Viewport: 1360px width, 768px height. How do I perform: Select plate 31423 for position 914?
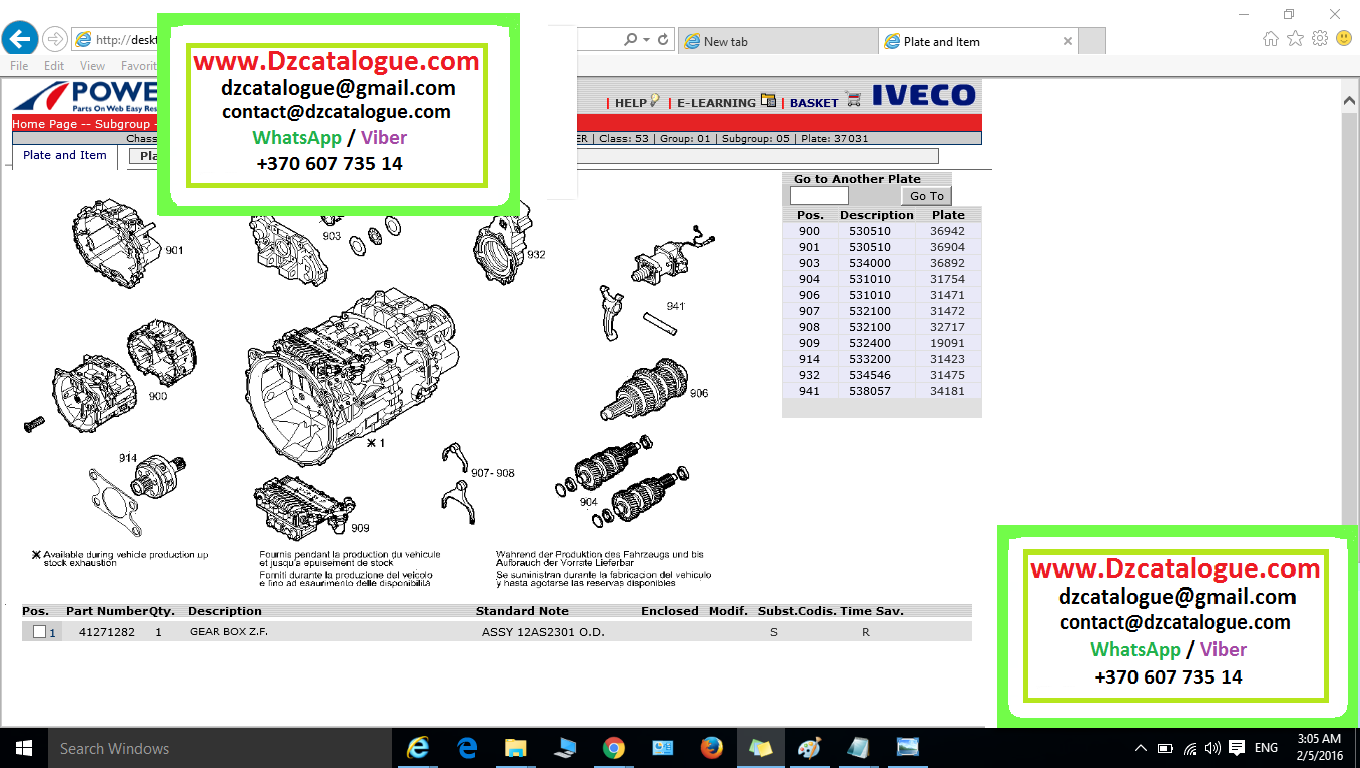(947, 359)
